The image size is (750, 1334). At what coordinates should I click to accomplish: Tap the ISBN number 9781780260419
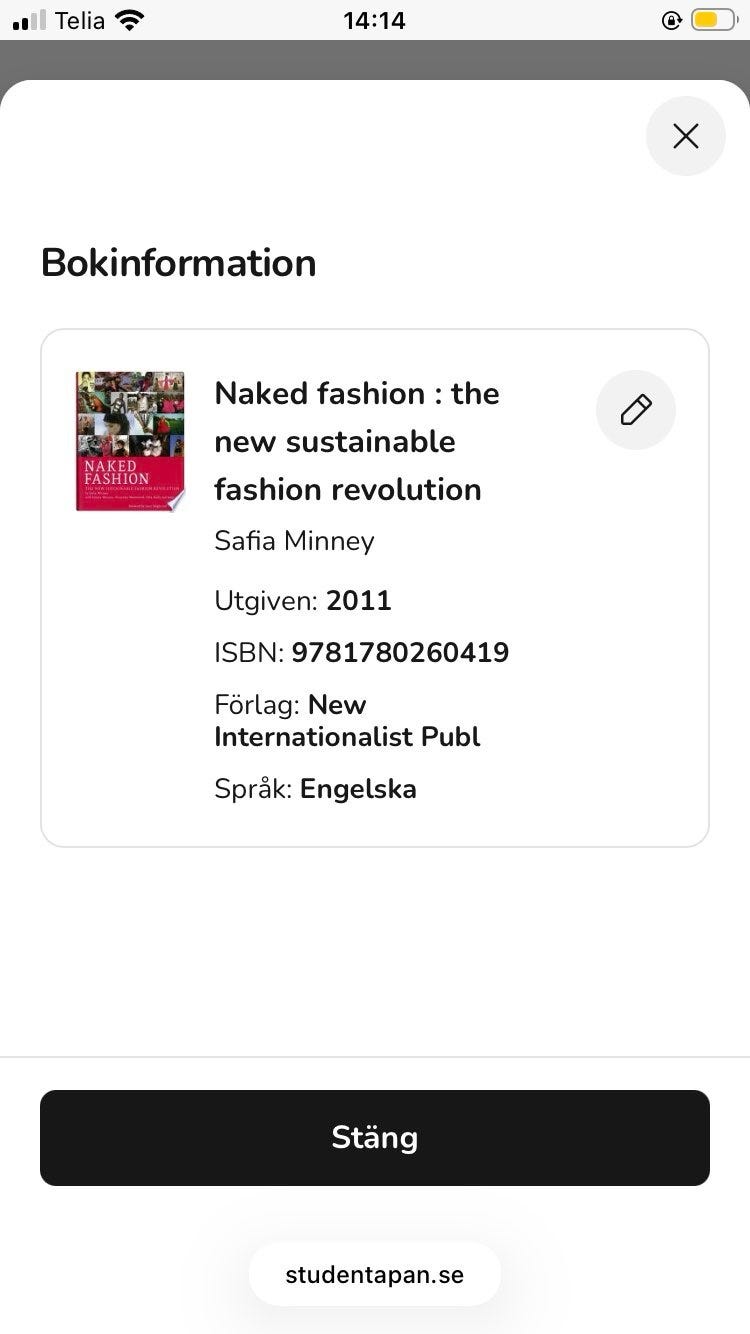(400, 653)
